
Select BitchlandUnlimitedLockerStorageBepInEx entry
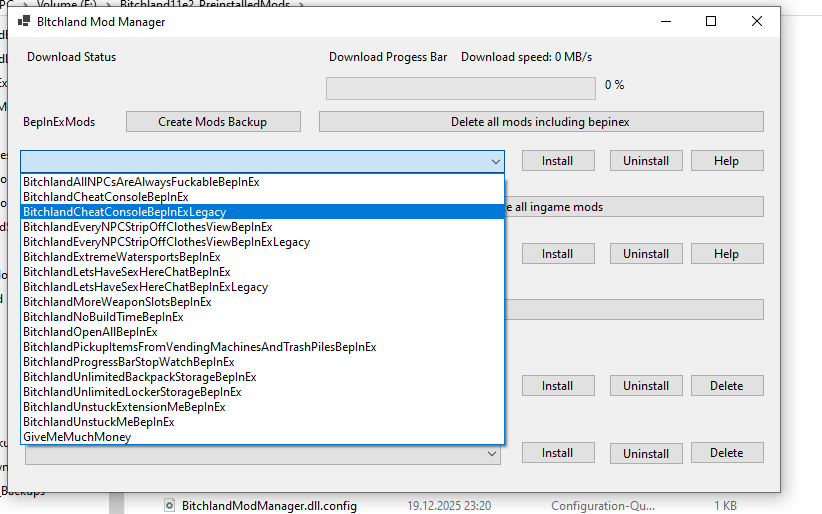click(262, 392)
